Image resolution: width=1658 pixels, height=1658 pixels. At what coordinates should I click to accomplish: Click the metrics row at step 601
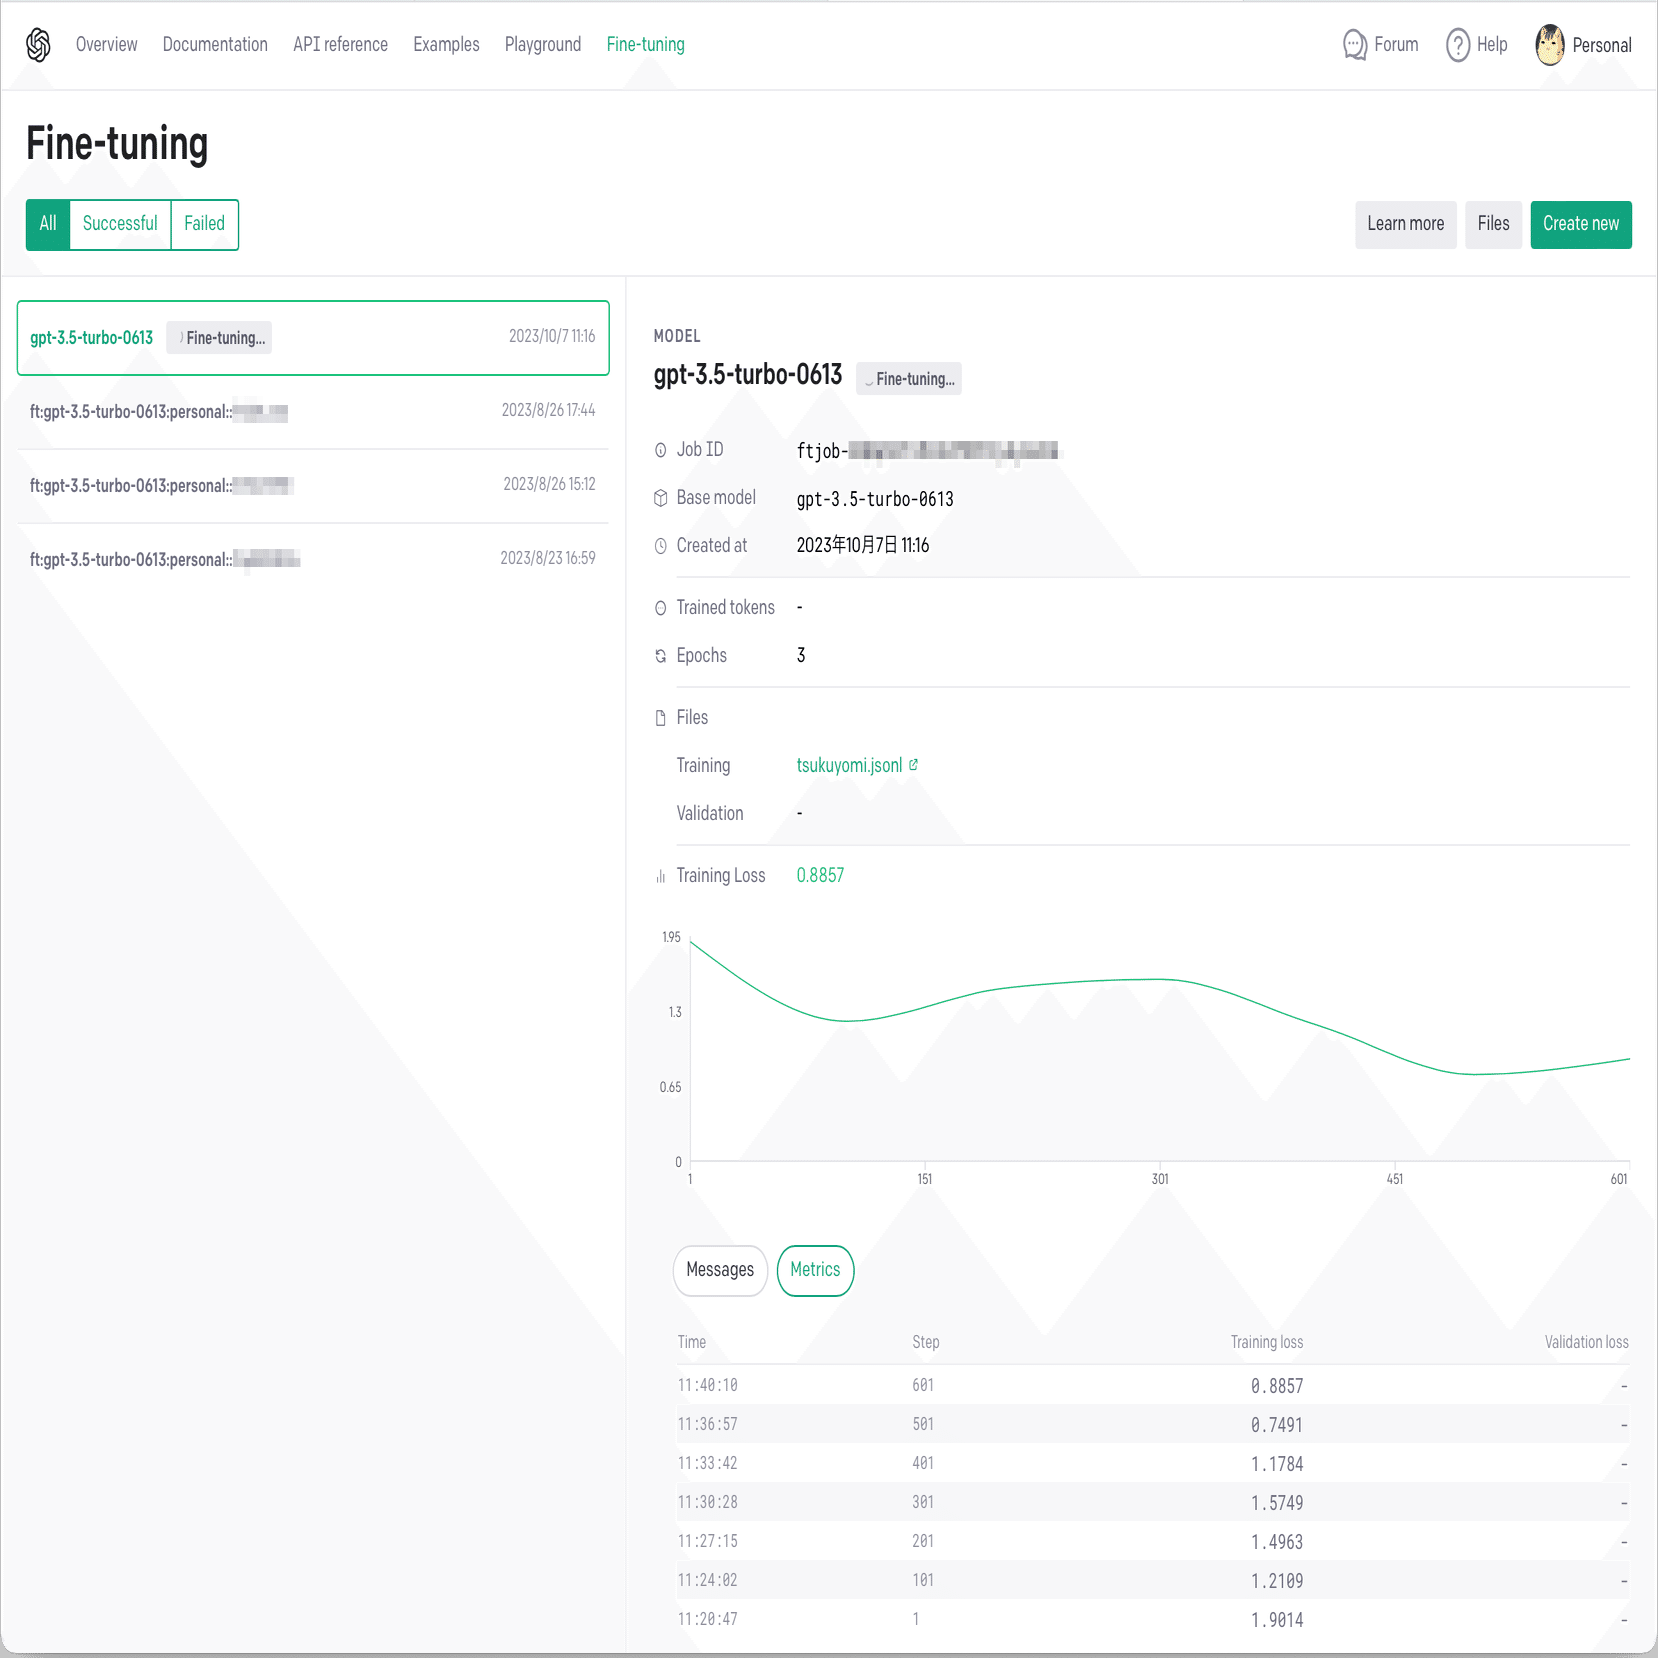pyautogui.click(x=1153, y=1386)
